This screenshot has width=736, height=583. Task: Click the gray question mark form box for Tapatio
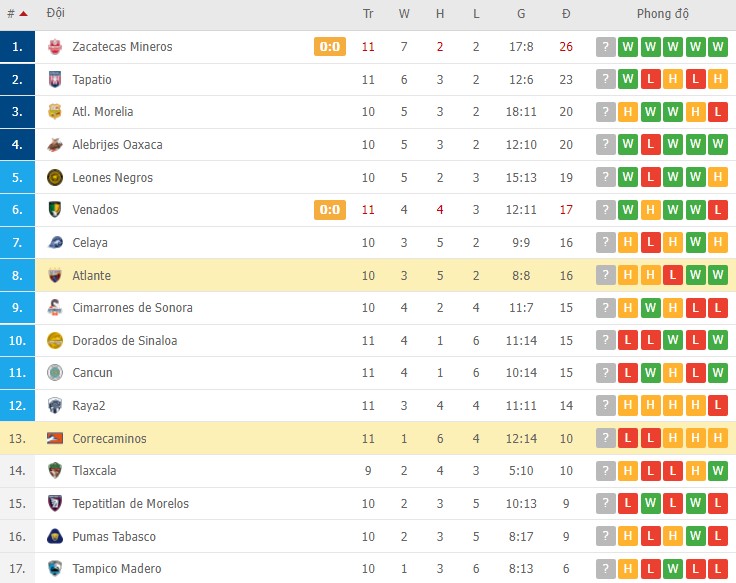(605, 80)
